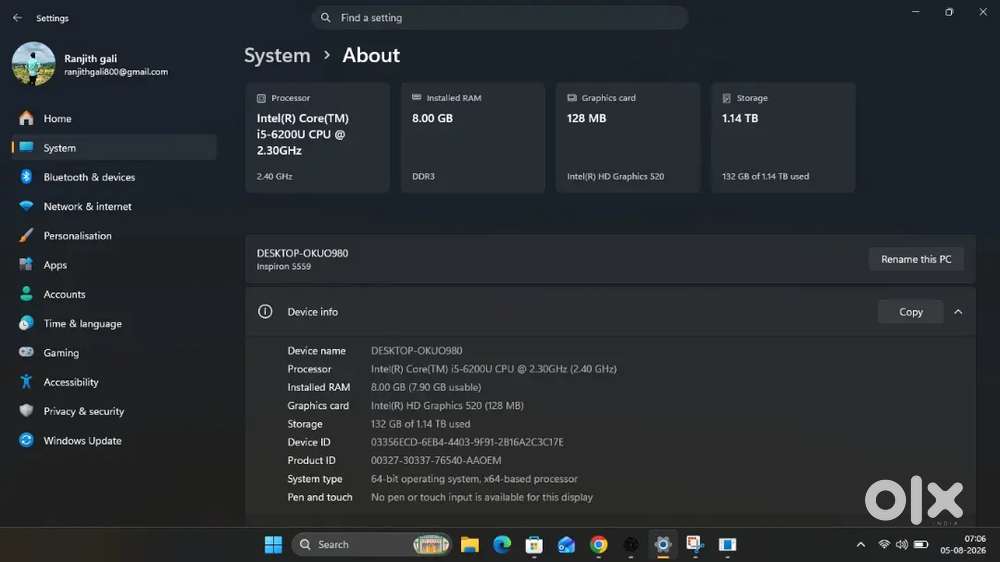Image resolution: width=1000 pixels, height=562 pixels.
Task: Click the Rename this PC button
Action: (916, 259)
